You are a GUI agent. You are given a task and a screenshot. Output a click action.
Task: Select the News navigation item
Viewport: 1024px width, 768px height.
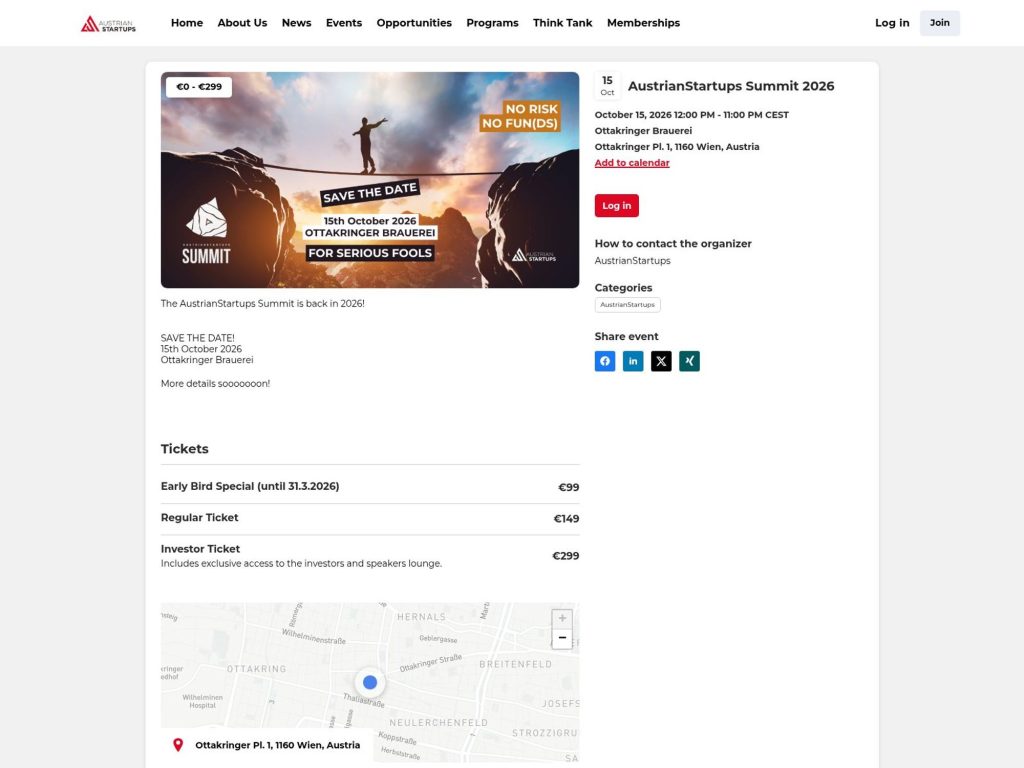[296, 22]
